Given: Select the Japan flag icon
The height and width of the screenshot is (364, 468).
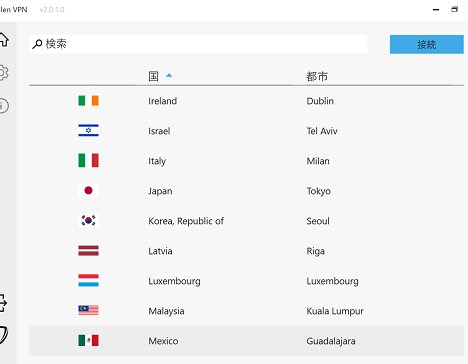Looking at the screenshot, I should coord(88,190).
